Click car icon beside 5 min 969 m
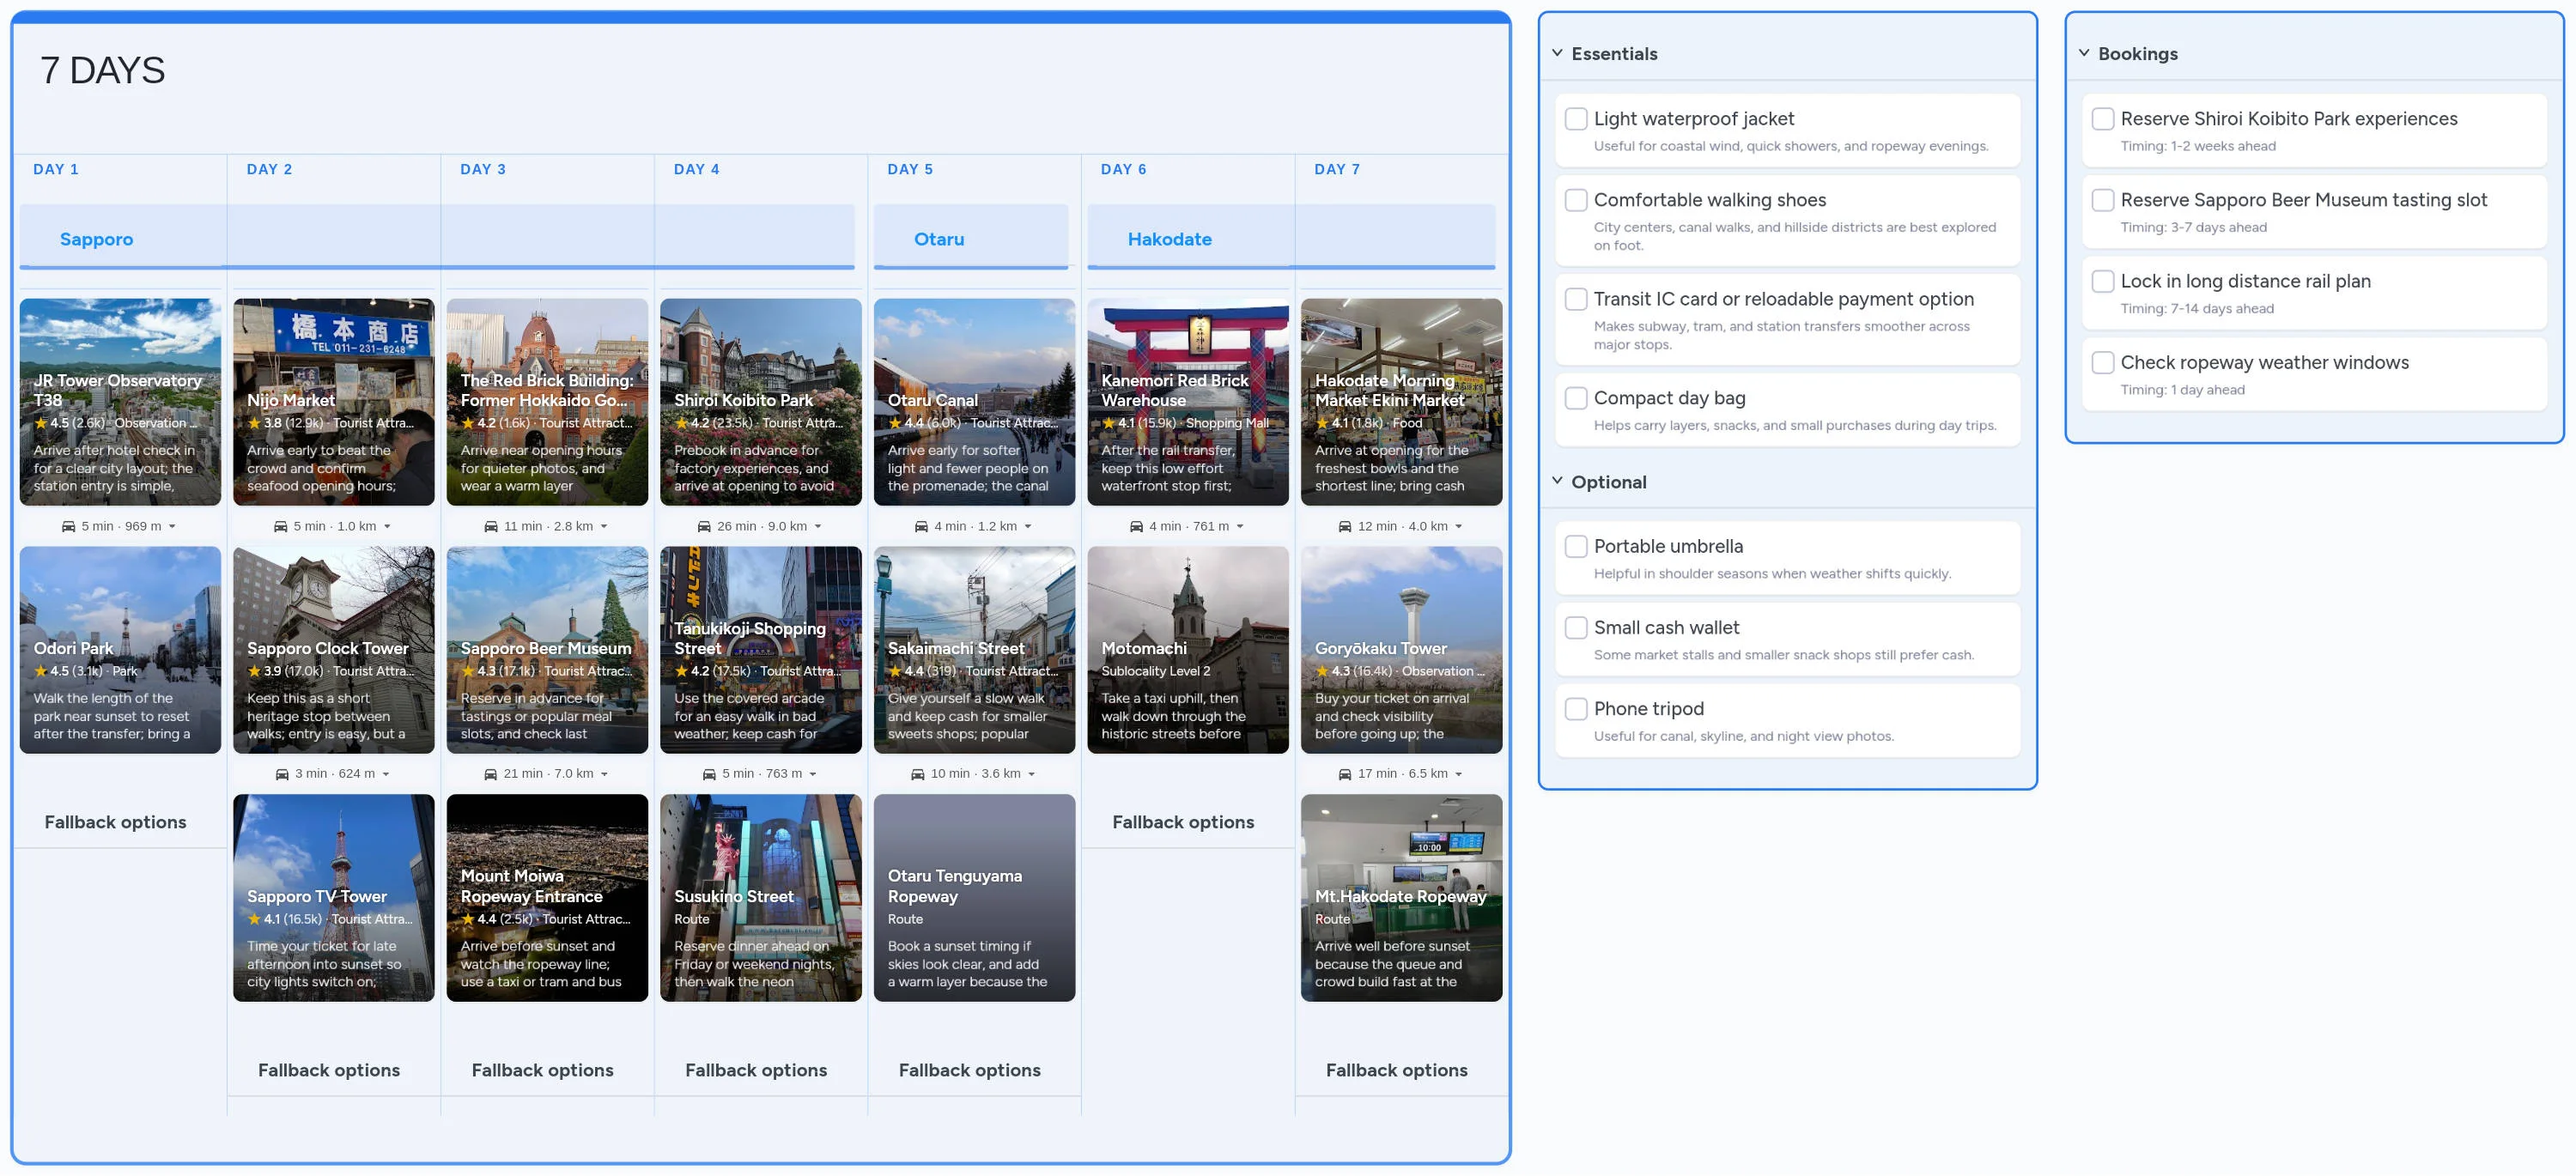The height and width of the screenshot is (1176, 2576). pyautogui.click(x=68, y=526)
